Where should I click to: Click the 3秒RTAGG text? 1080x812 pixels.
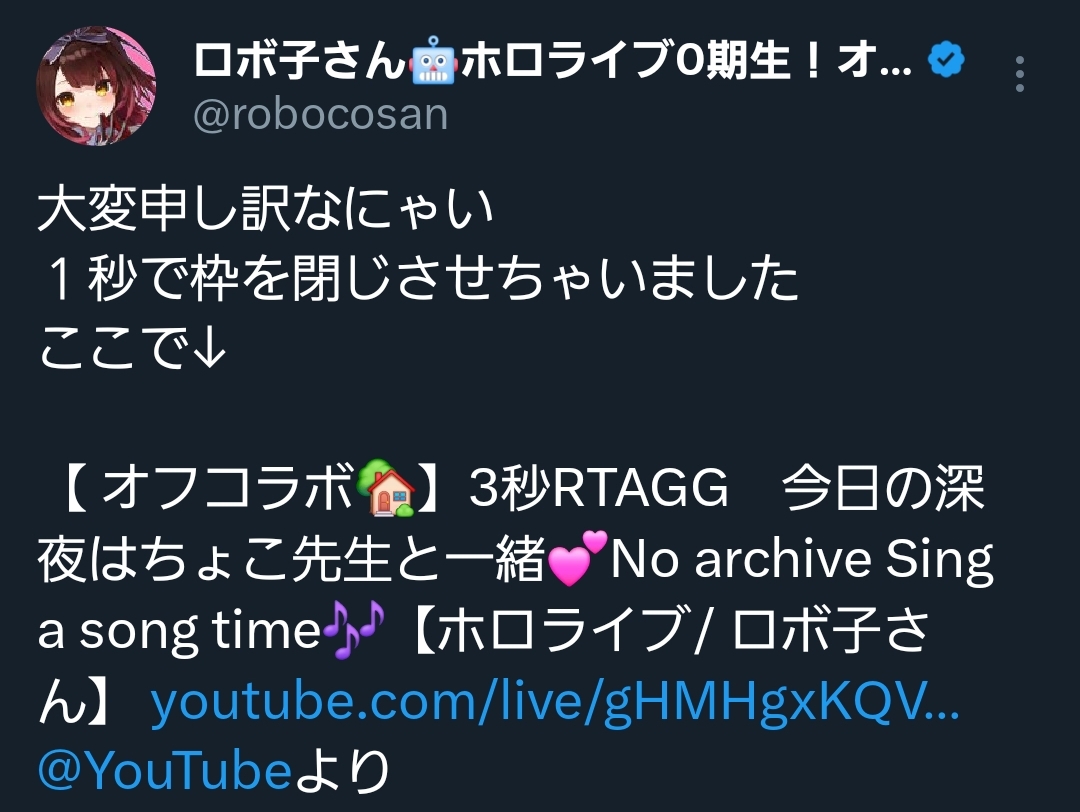point(599,488)
